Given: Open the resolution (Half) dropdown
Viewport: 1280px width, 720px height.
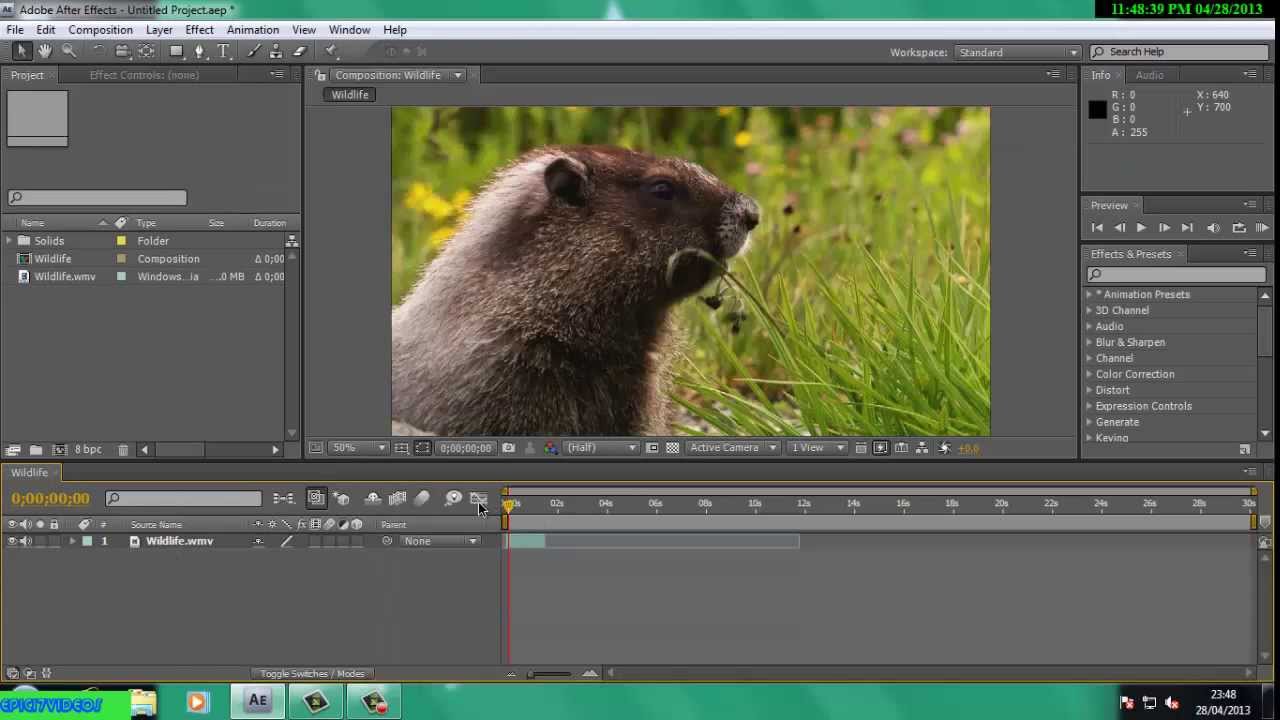Looking at the screenshot, I should point(601,448).
